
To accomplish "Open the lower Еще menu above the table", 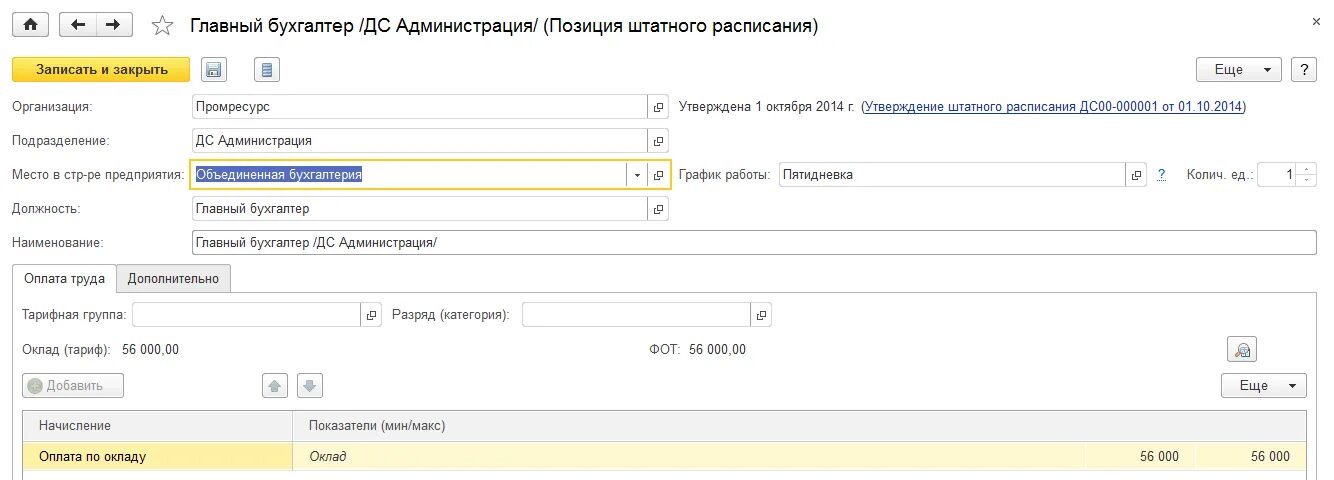I will coord(1263,386).
